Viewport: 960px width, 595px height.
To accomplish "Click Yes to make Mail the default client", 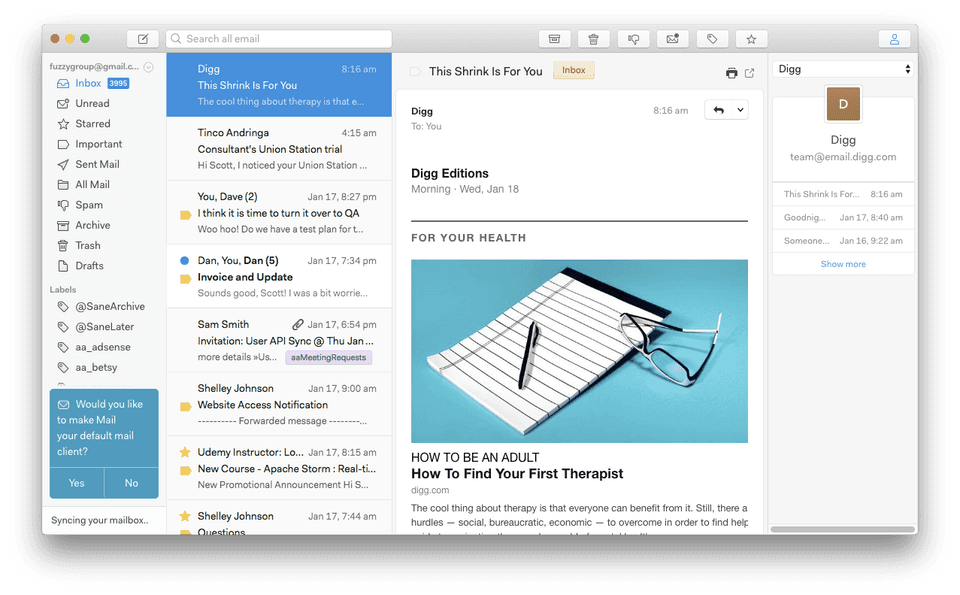I will tap(75, 483).
